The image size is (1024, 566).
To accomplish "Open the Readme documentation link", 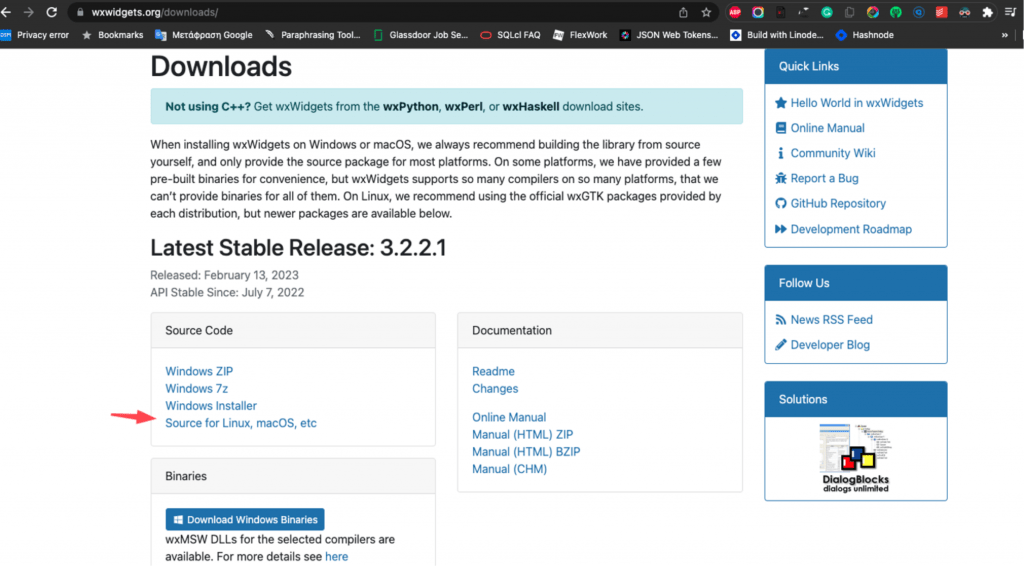I will tap(493, 371).
